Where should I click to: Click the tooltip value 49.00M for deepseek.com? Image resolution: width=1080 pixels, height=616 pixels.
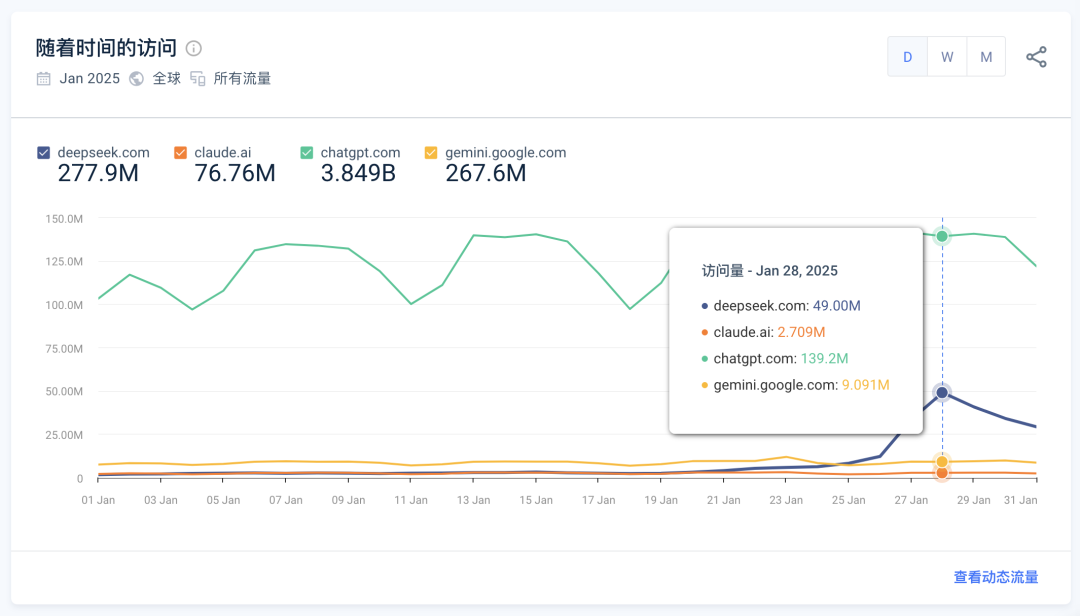pos(836,306)
